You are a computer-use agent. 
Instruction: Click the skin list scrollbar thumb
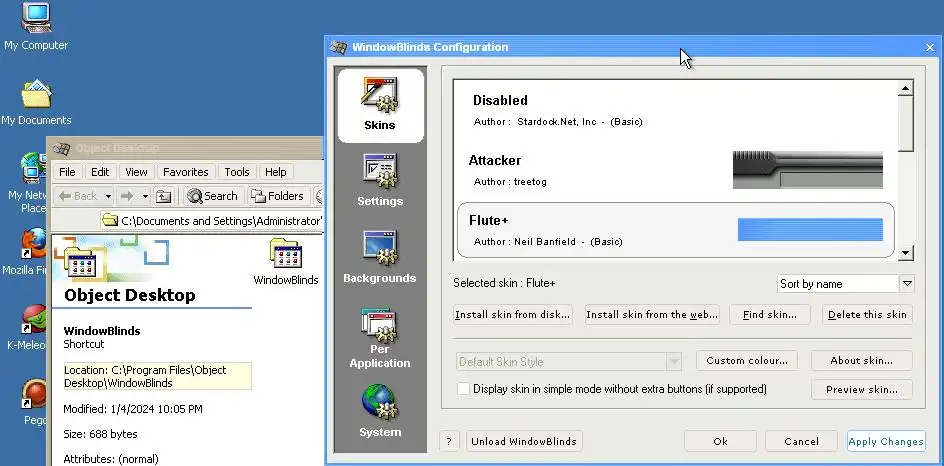(905, 124)
